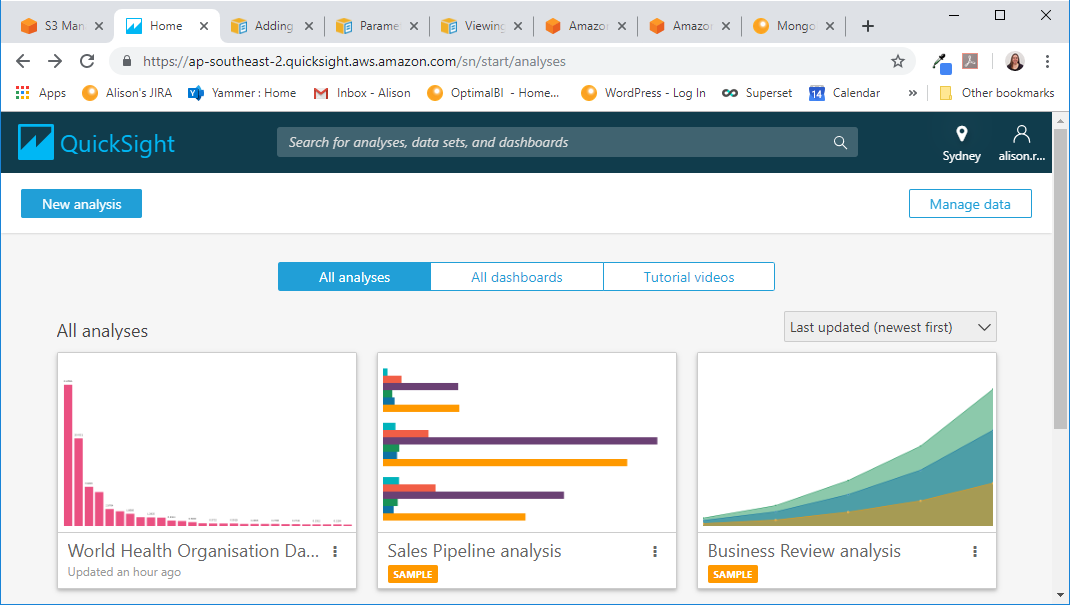Close the Home QuickSight tab
This screenshot has width=1070, height=605.
click(203, 26)
